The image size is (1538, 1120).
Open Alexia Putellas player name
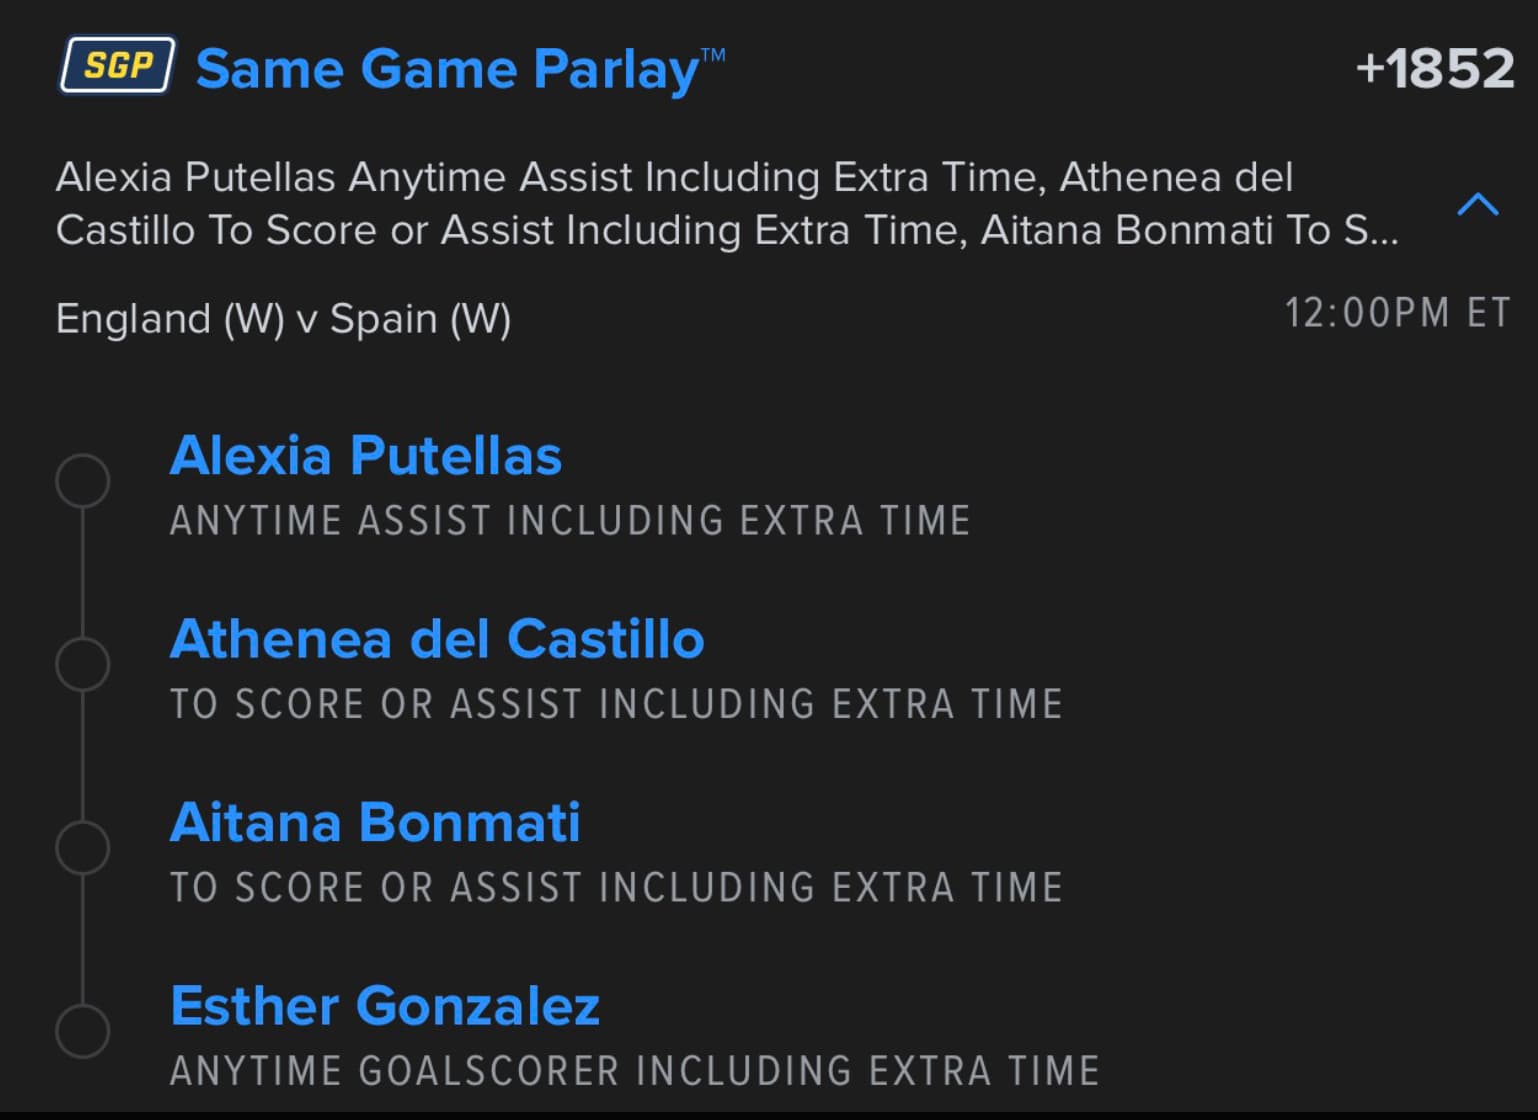coord(366,456)
